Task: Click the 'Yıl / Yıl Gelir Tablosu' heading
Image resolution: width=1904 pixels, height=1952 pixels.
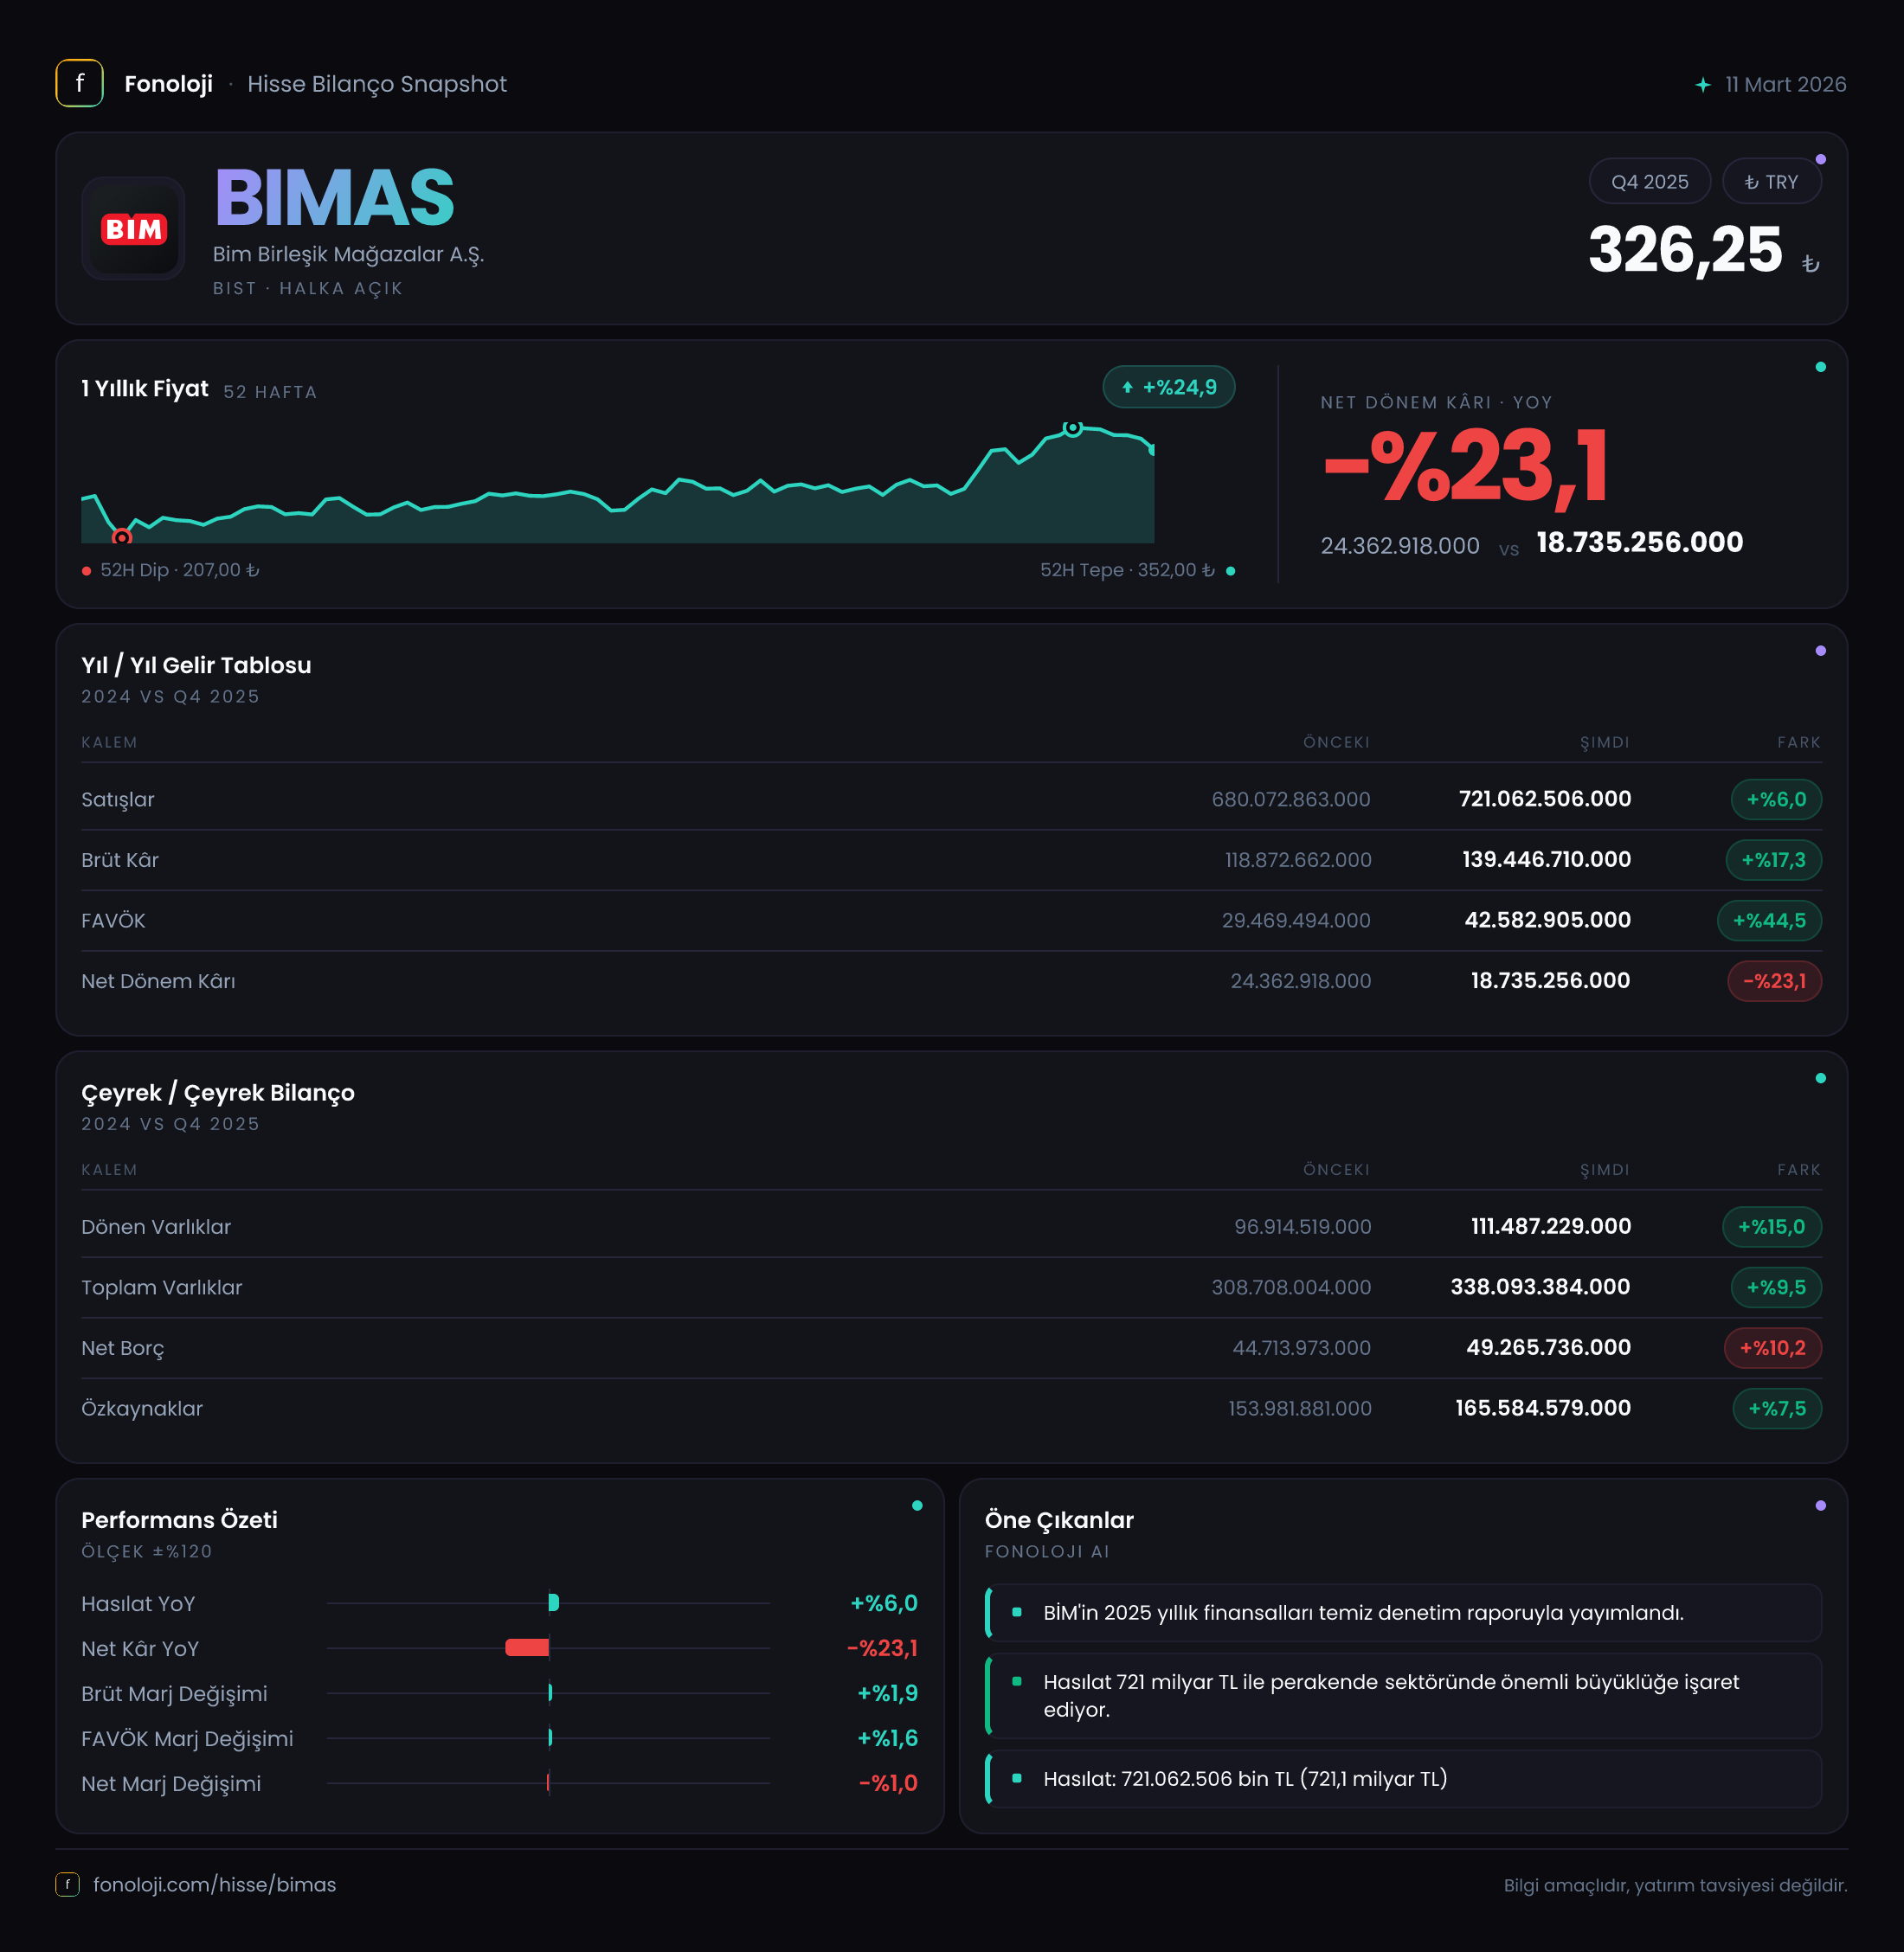Action: pos(196,665)
